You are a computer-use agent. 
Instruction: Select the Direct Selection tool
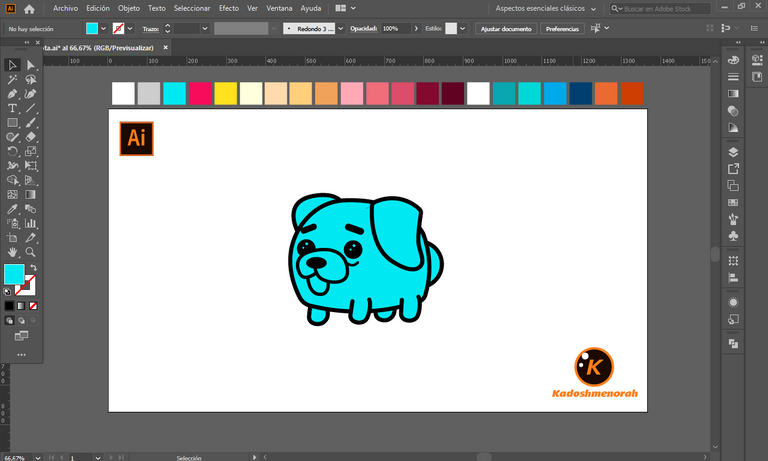(30, 65)
